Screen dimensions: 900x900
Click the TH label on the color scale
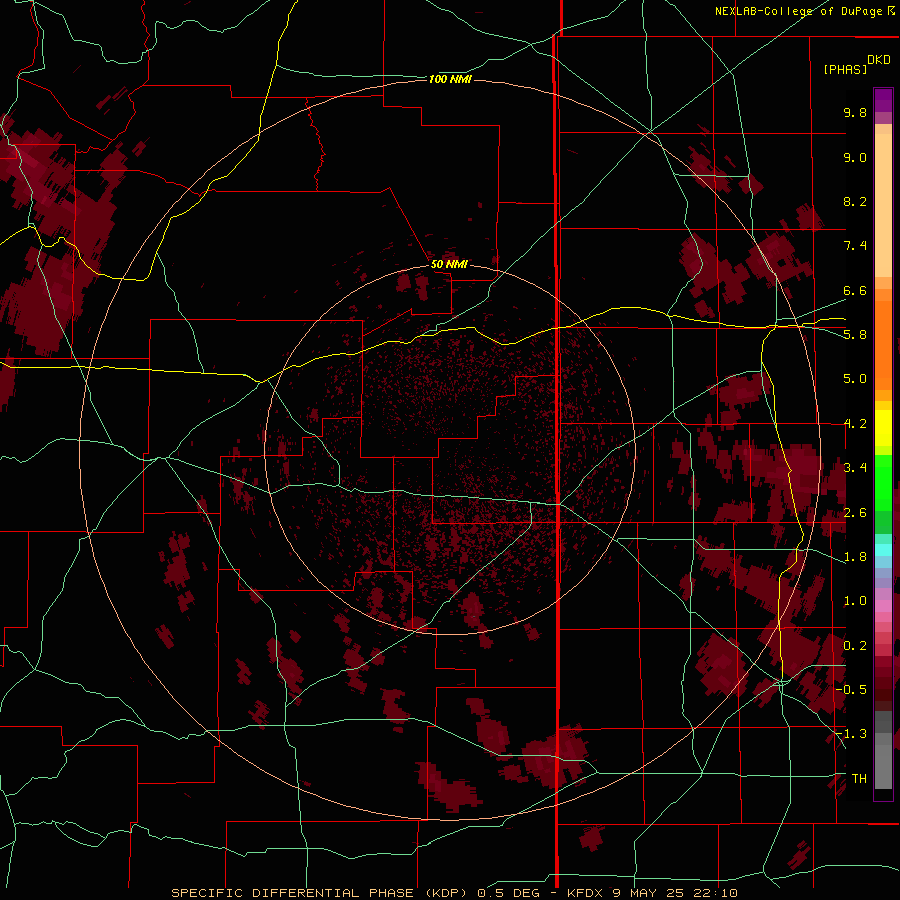pos(859,779)
